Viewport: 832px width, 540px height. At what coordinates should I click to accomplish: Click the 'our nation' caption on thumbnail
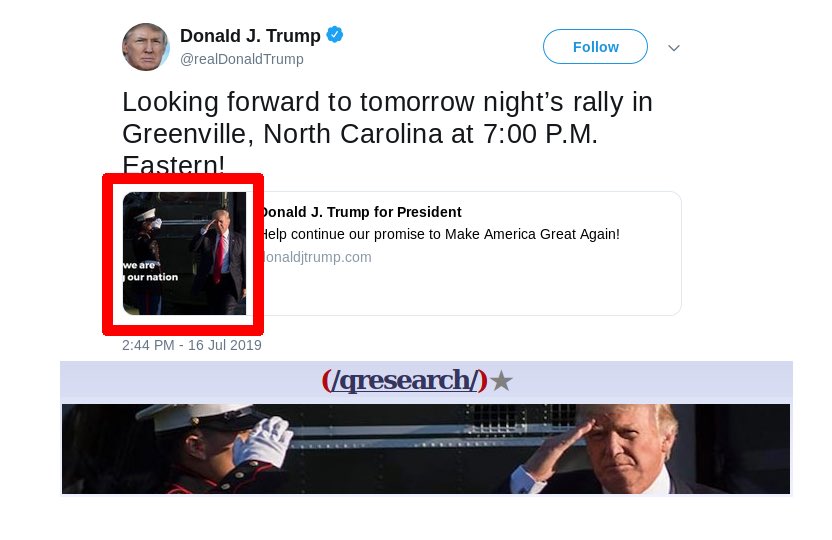[152, 277]
